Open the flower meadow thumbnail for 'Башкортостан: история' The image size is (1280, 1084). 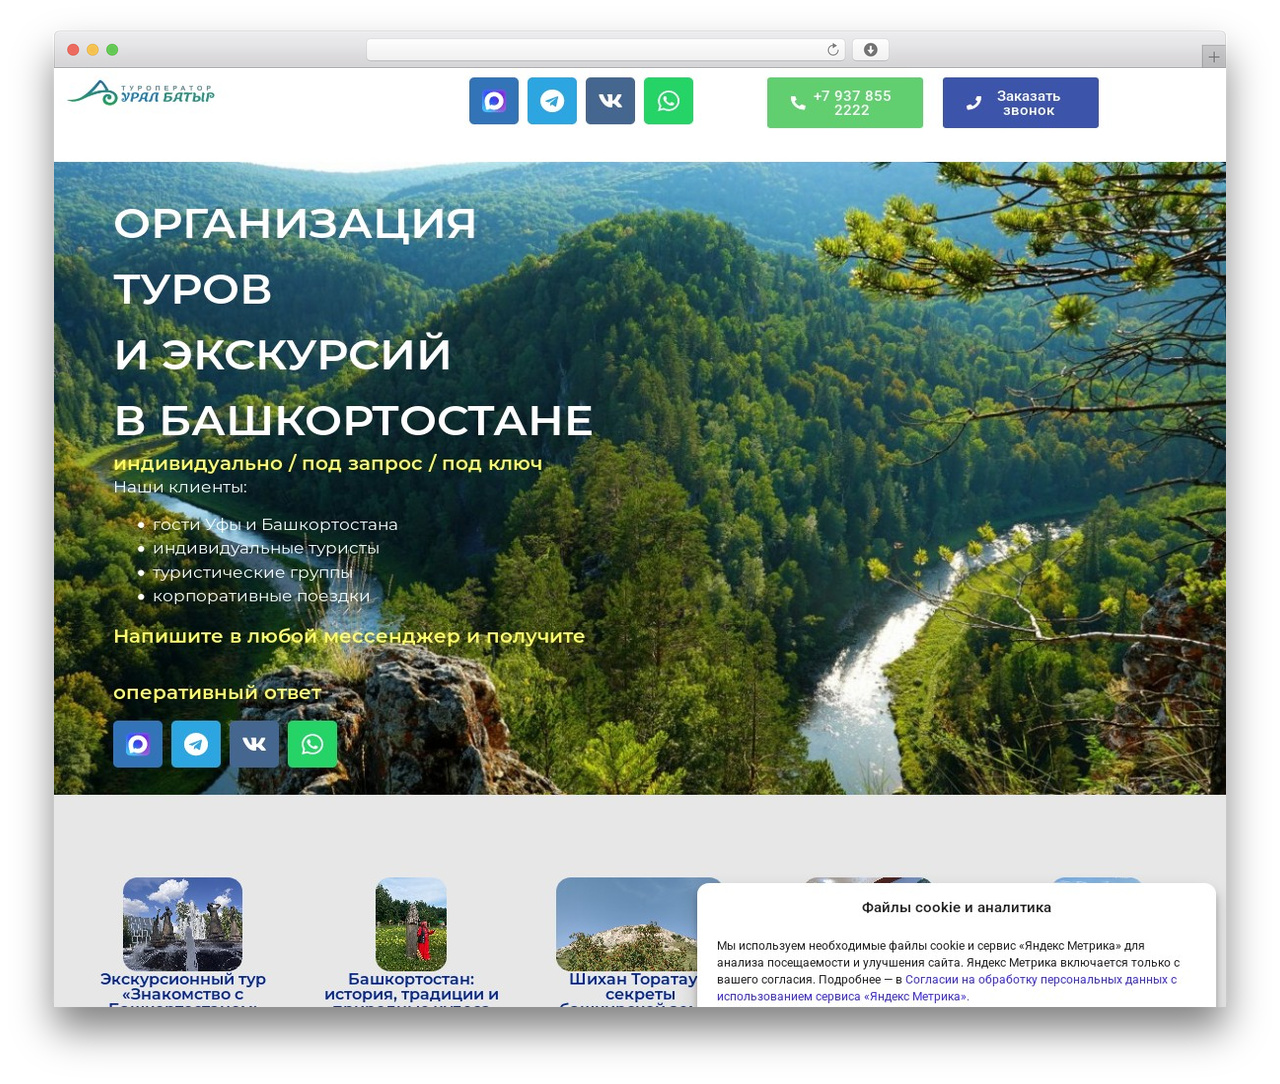[x=411, y=924]
